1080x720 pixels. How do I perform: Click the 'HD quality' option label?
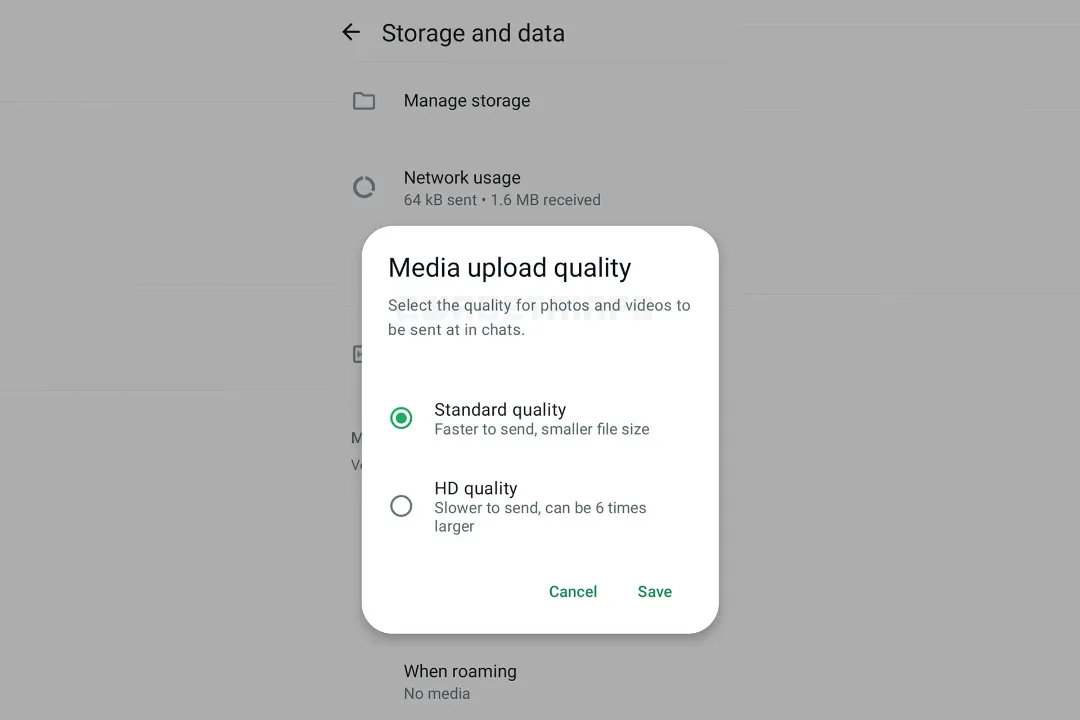point(476,489)
